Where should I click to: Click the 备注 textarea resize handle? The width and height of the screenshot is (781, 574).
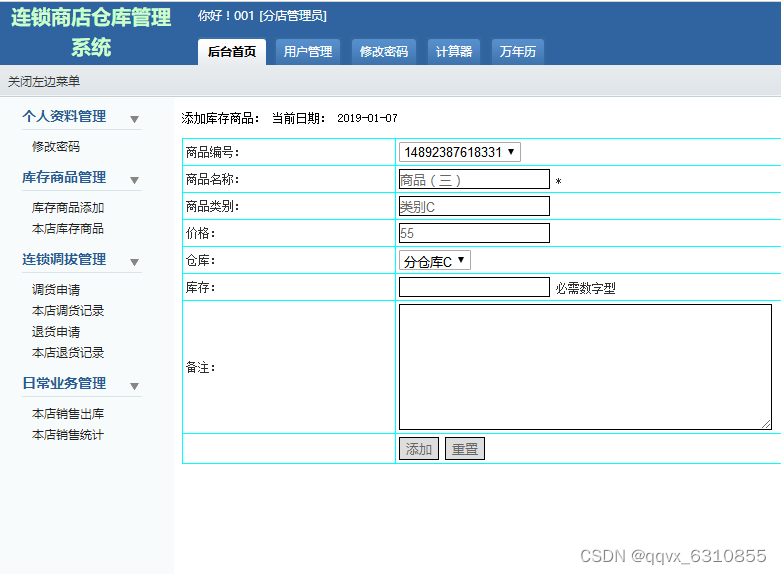tap(767, 424)
